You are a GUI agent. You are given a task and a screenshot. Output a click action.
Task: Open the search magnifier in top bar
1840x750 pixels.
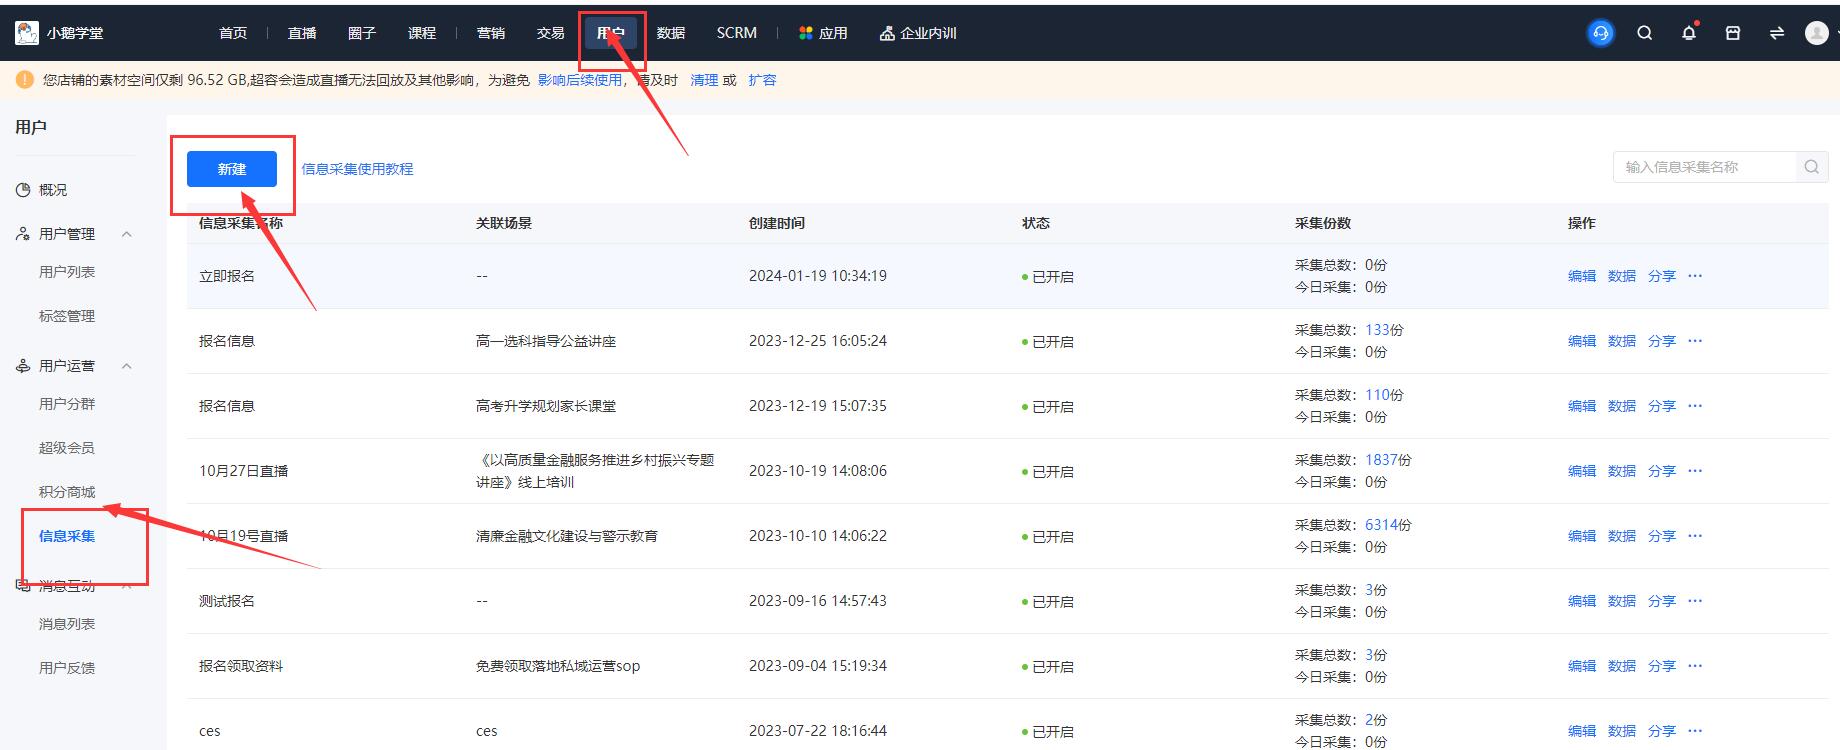pyautogui.click(x=1644, y=33)
